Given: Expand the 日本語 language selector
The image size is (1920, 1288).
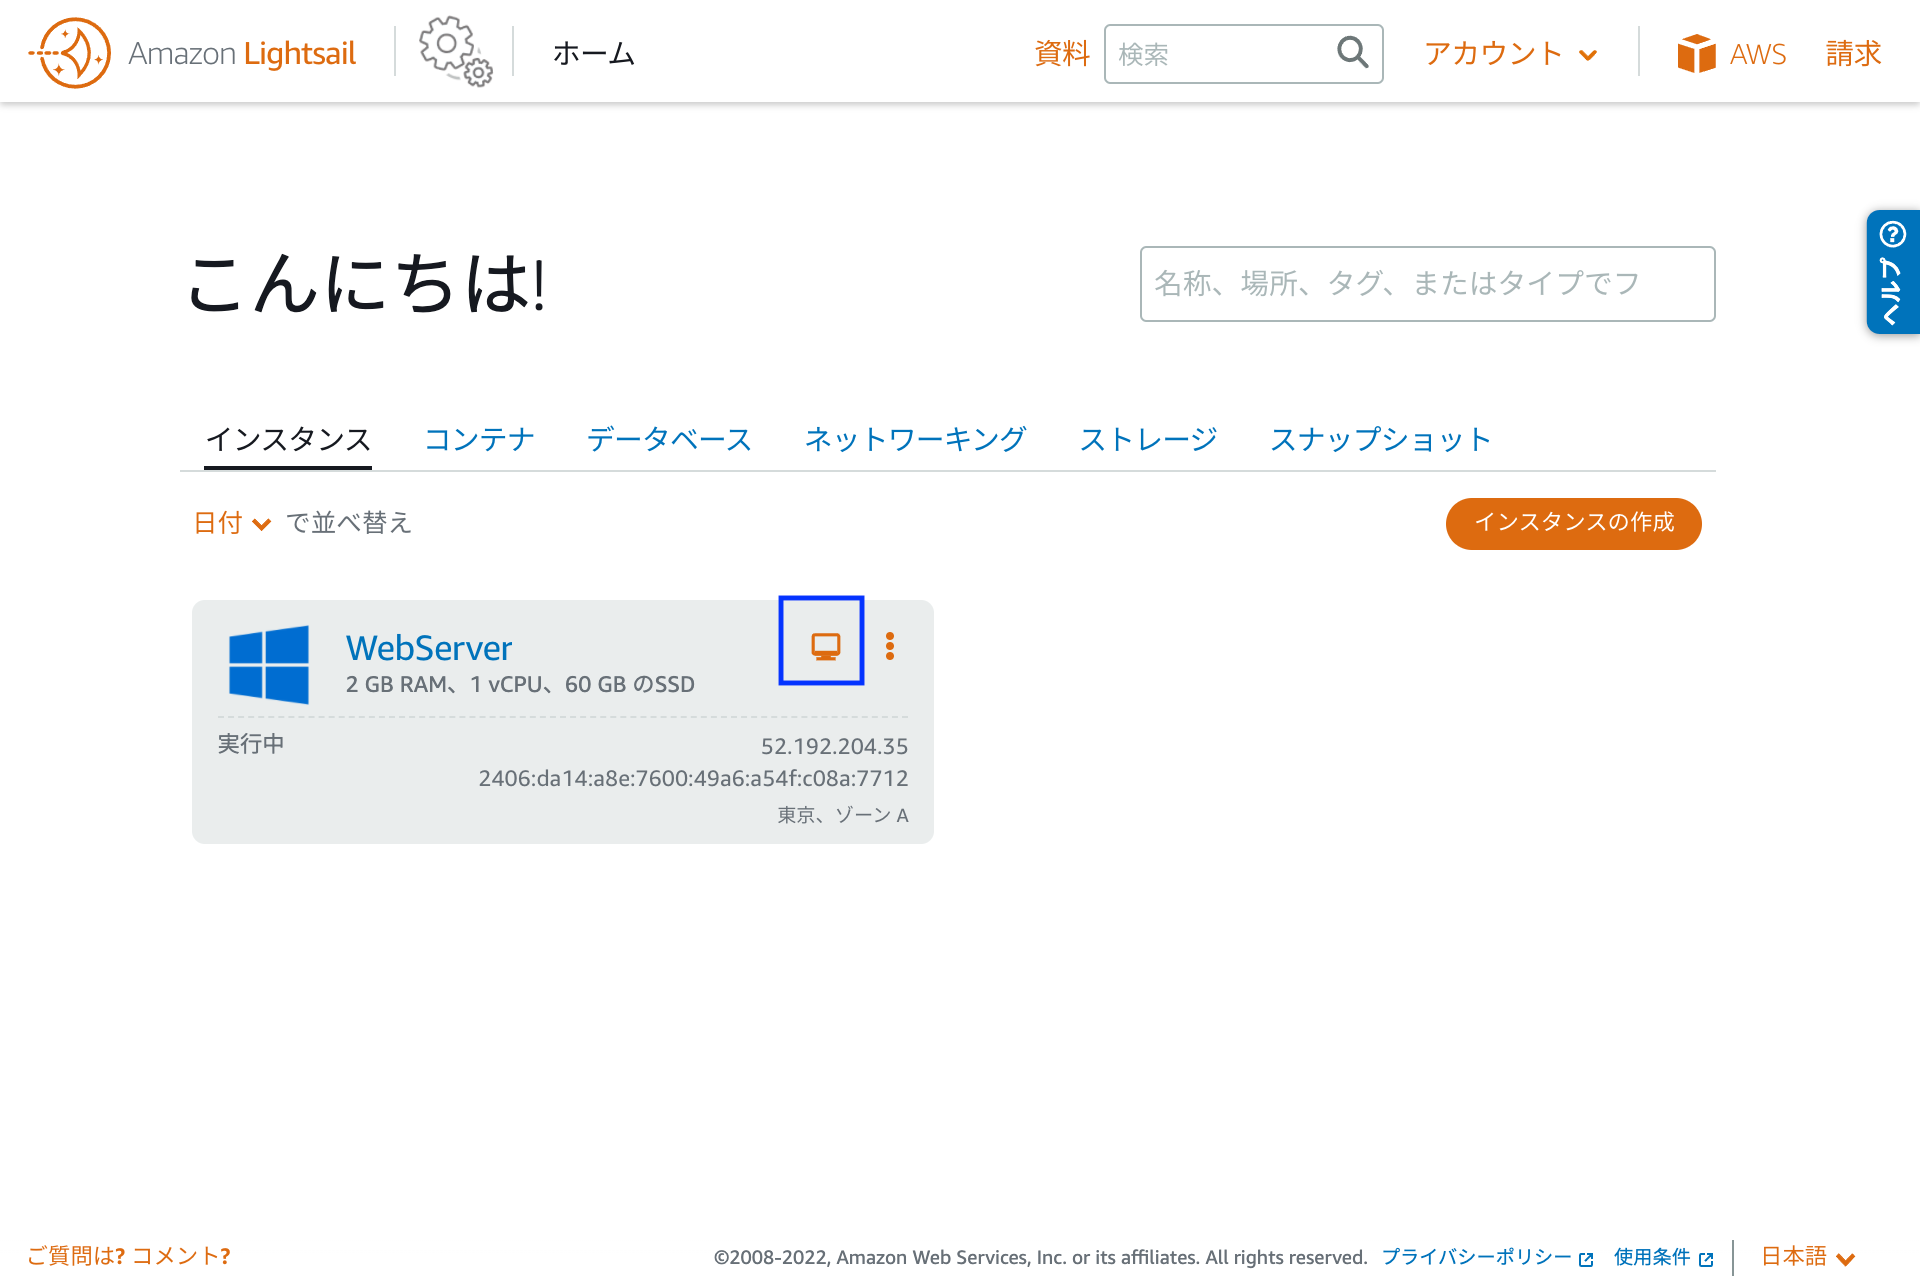Looking at the screenshot, I should [1806, 1257].
